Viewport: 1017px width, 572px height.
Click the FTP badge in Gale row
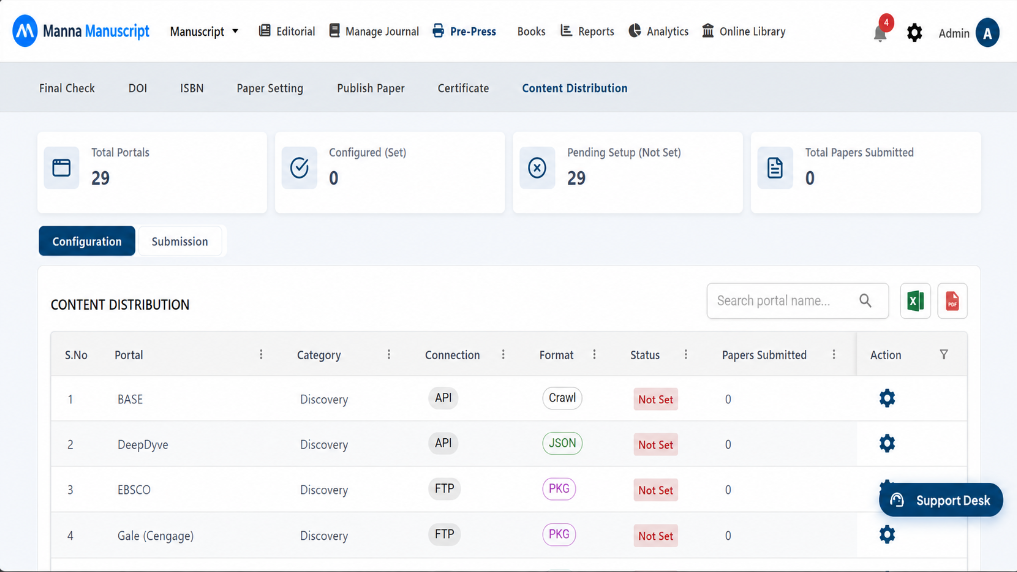[444, 534]
